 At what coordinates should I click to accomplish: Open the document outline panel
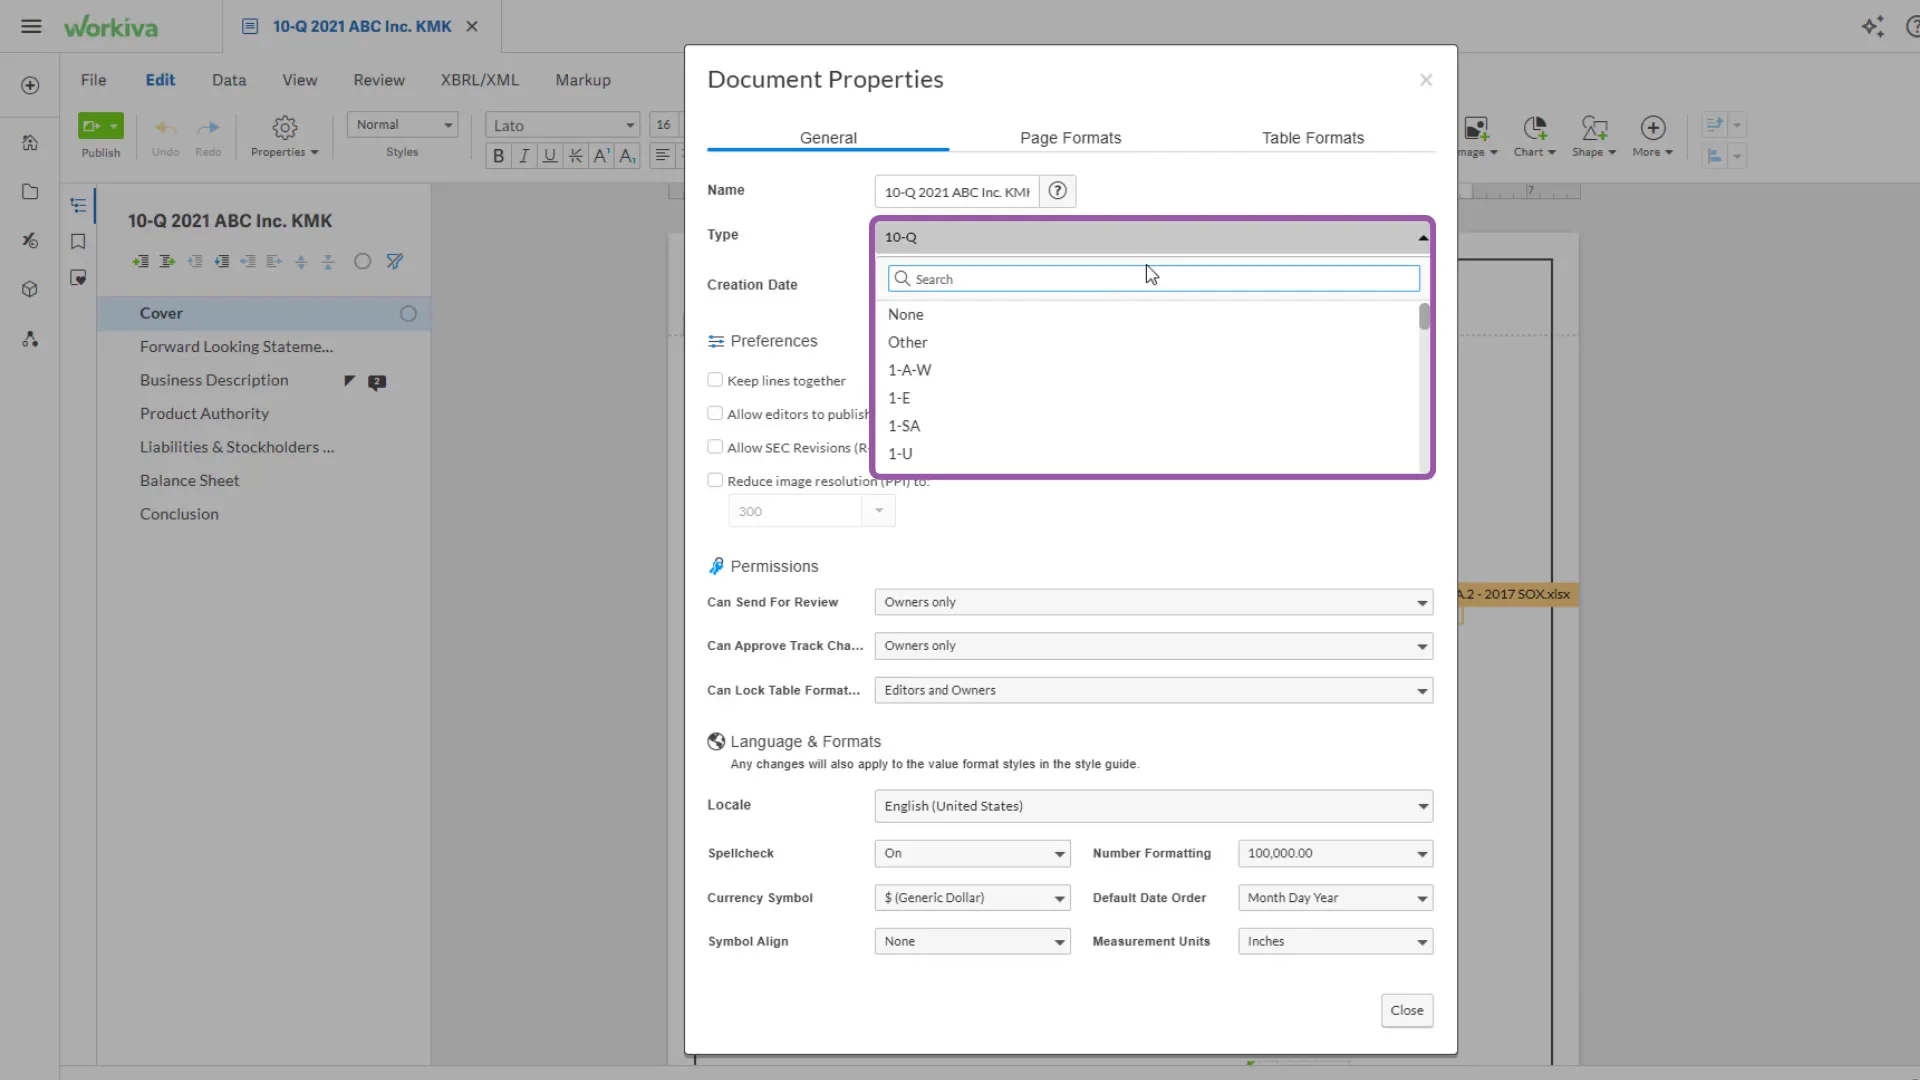(80, 204)
